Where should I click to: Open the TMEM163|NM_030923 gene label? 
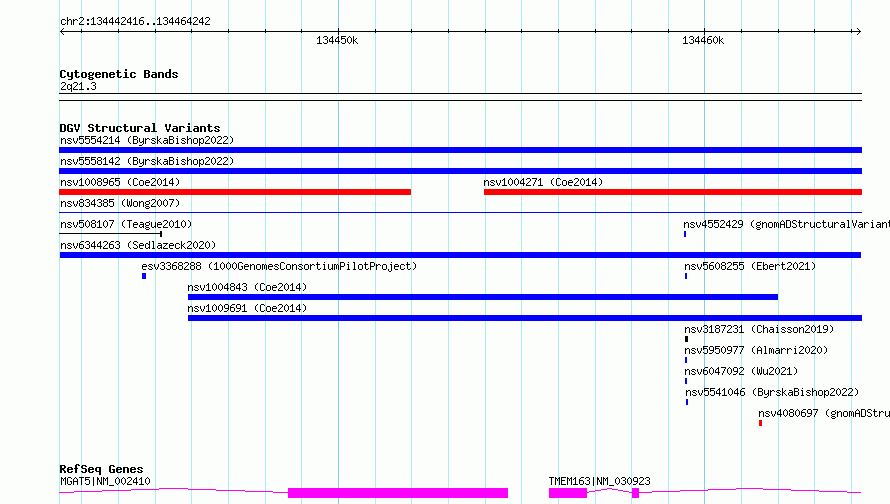(599, 481)
